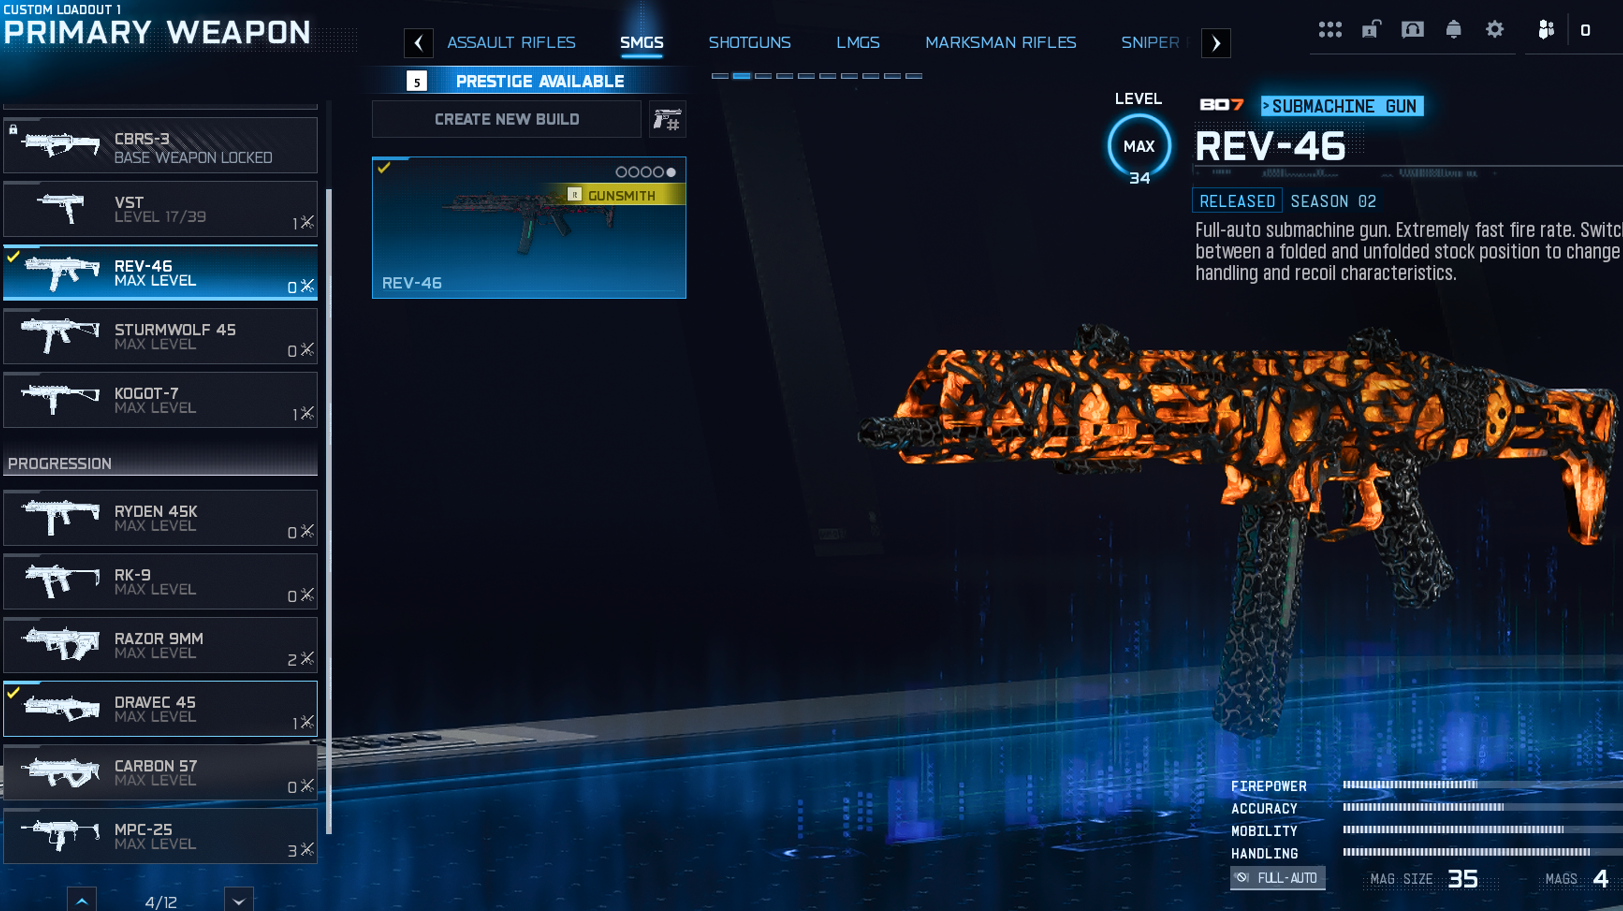Screen dimensions: 1623x911
Task: Click the Mags value "4"
Action: coord(1601,879)
